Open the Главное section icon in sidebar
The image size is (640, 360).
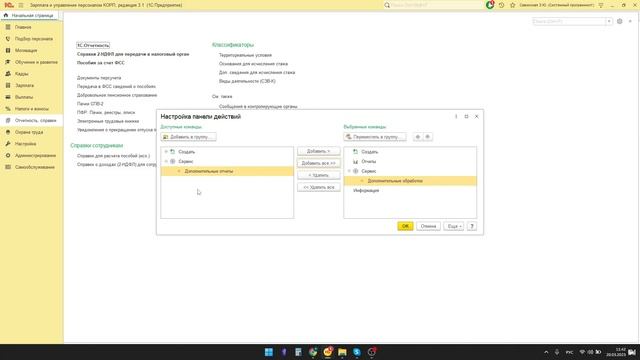coord(8,27)
